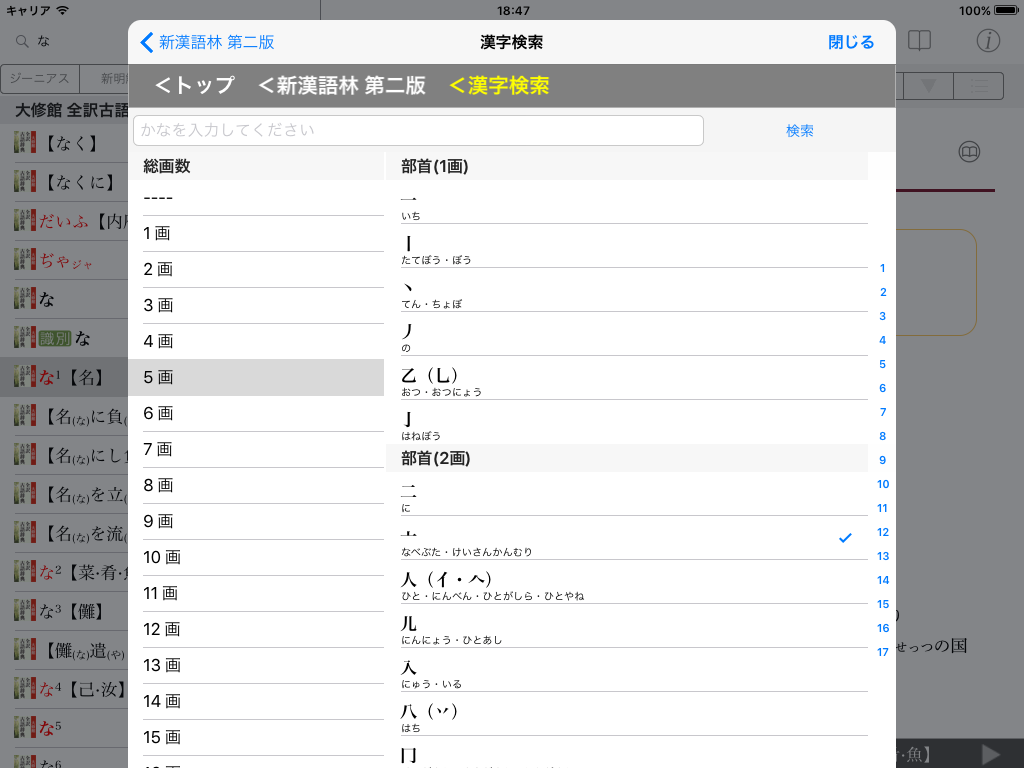Tap the open book icon in toolbar
The height and width of the screenshot is (768, 1024).
tap(919, 41)
